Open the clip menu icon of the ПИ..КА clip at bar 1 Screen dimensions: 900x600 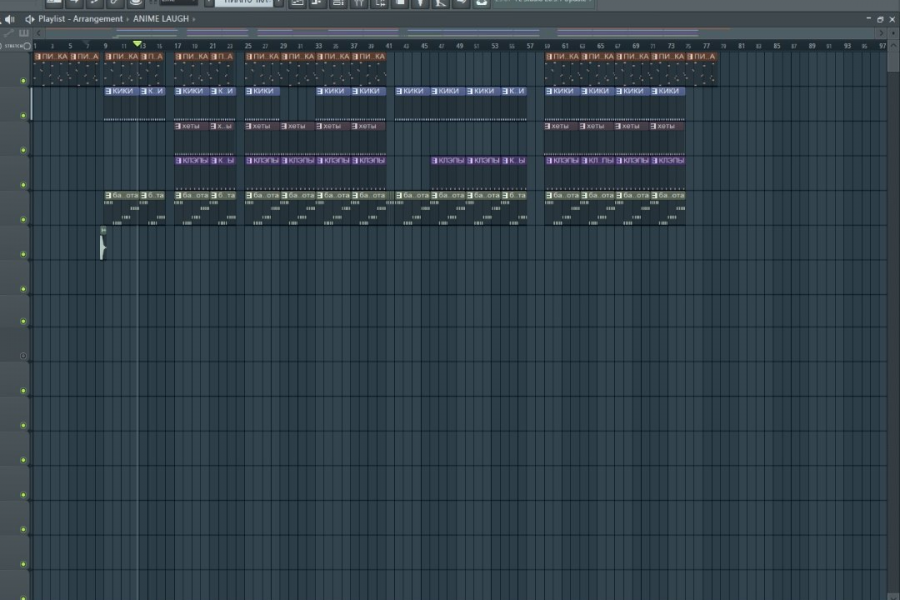click(38, 56)
